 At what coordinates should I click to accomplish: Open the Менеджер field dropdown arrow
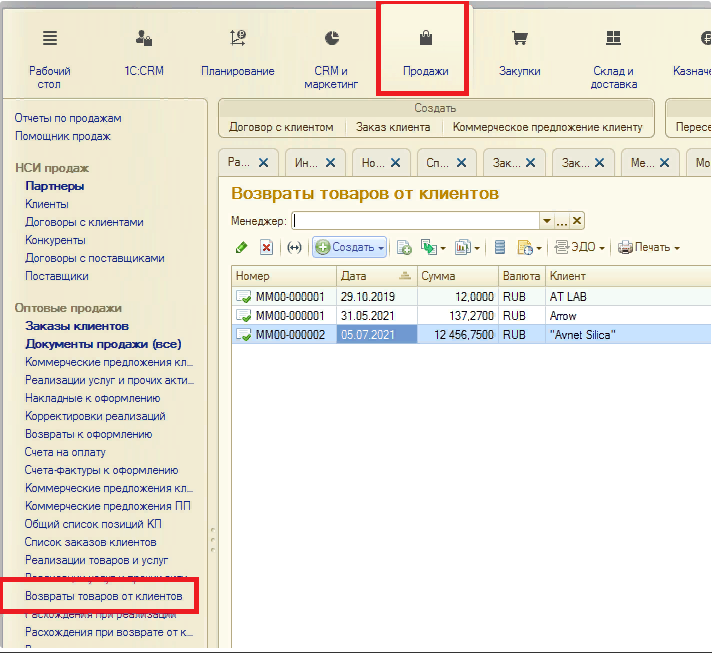(x=546, y=221)
